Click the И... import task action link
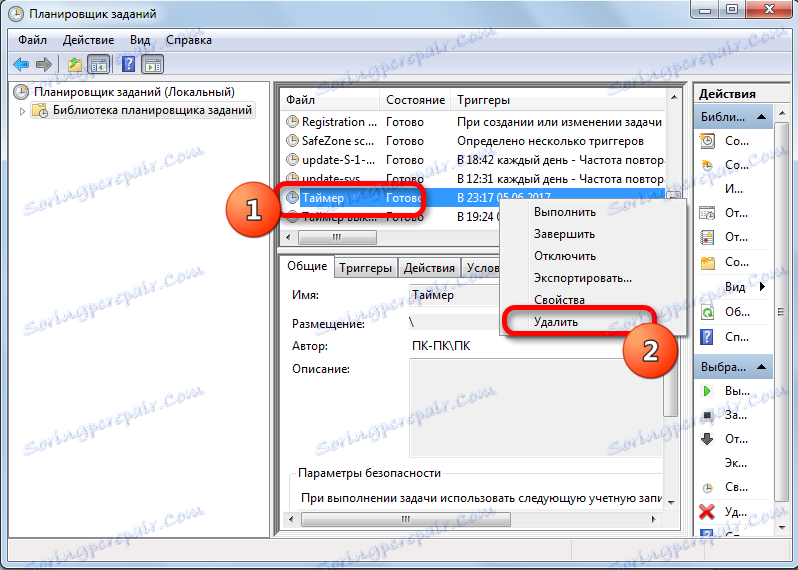This screenshot has width=798, height=570. (734, 189)
